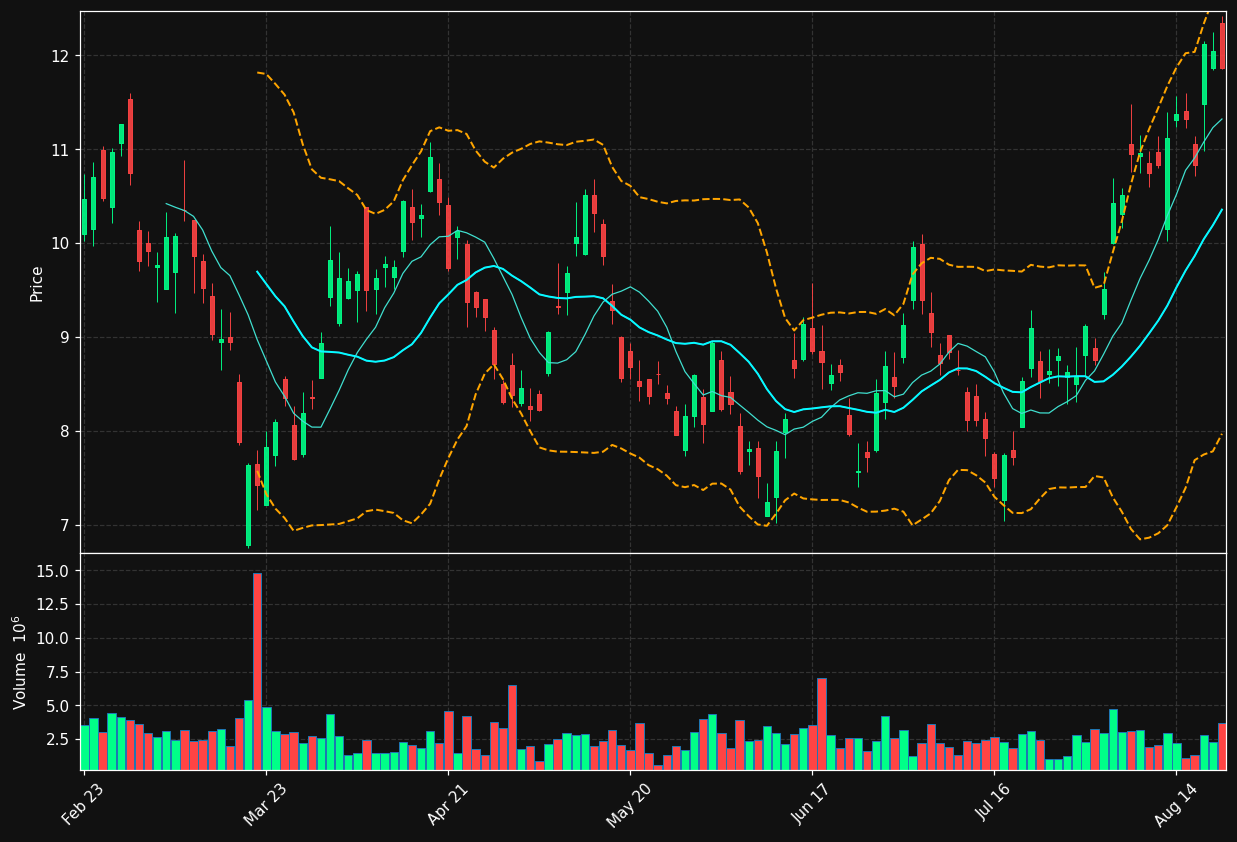Click the 'Volume 10⁶' y-axis title

pos(20,663)
